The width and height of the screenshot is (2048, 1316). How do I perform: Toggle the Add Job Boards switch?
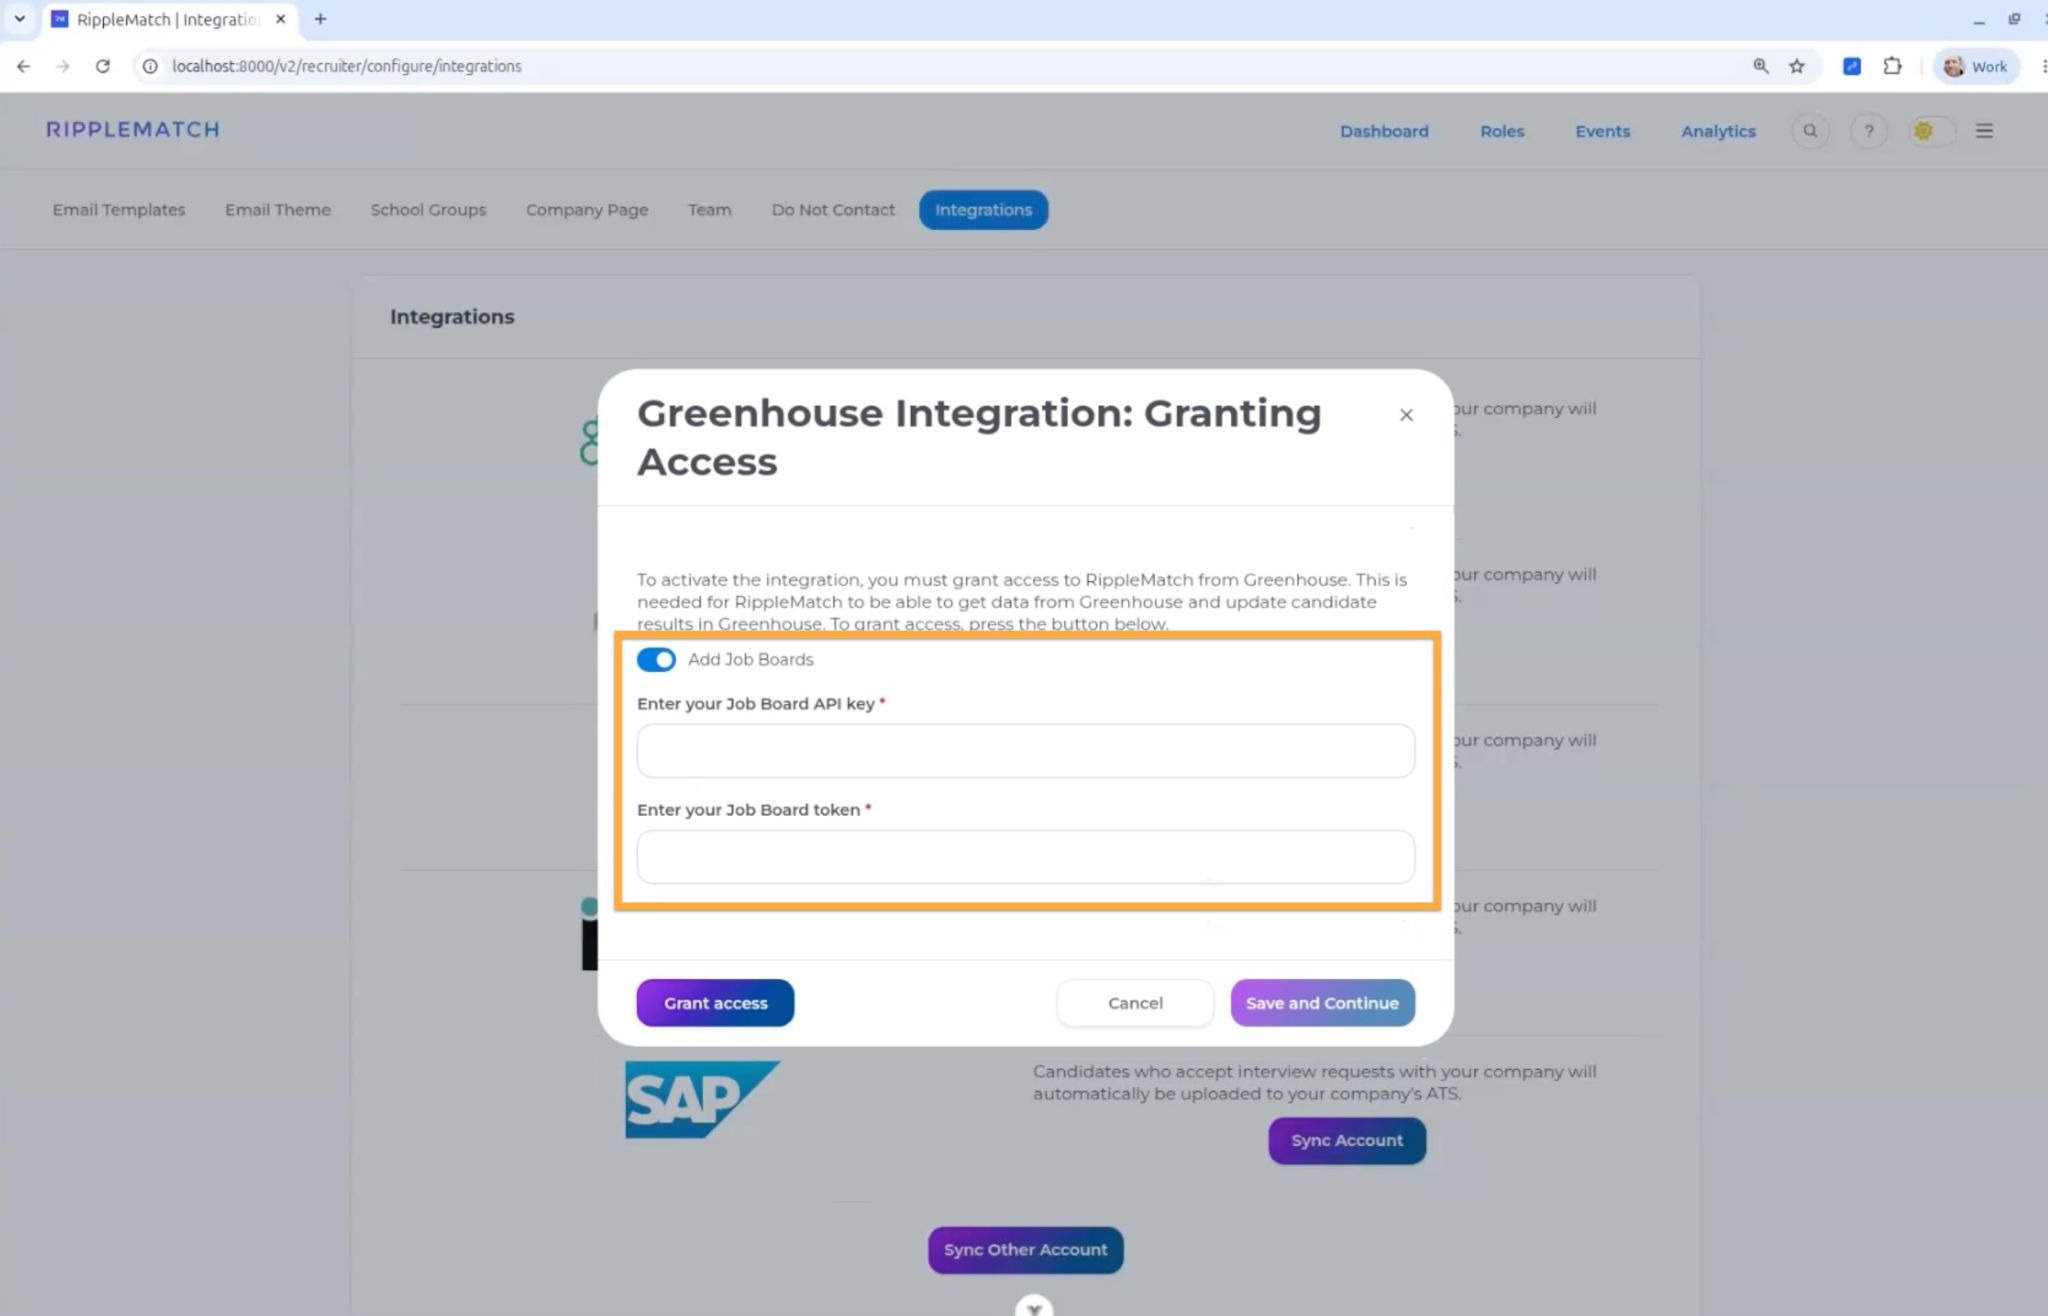click(656, 660)
